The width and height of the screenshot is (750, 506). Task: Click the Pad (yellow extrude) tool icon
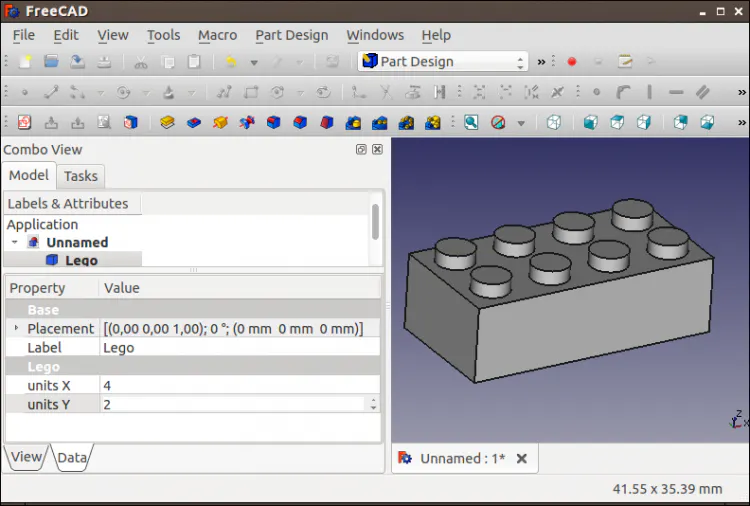pos(167,123)
